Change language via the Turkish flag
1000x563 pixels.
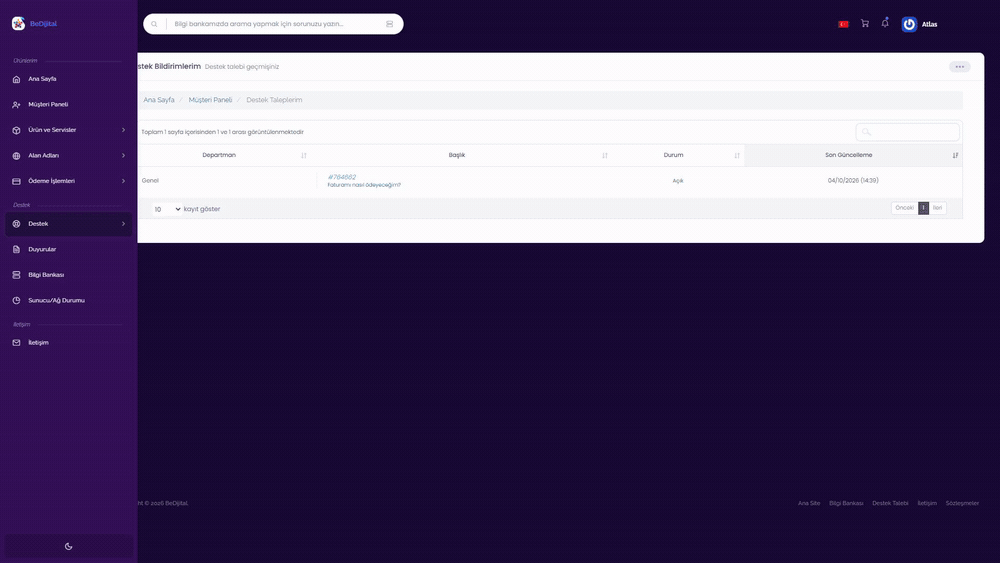843,24
